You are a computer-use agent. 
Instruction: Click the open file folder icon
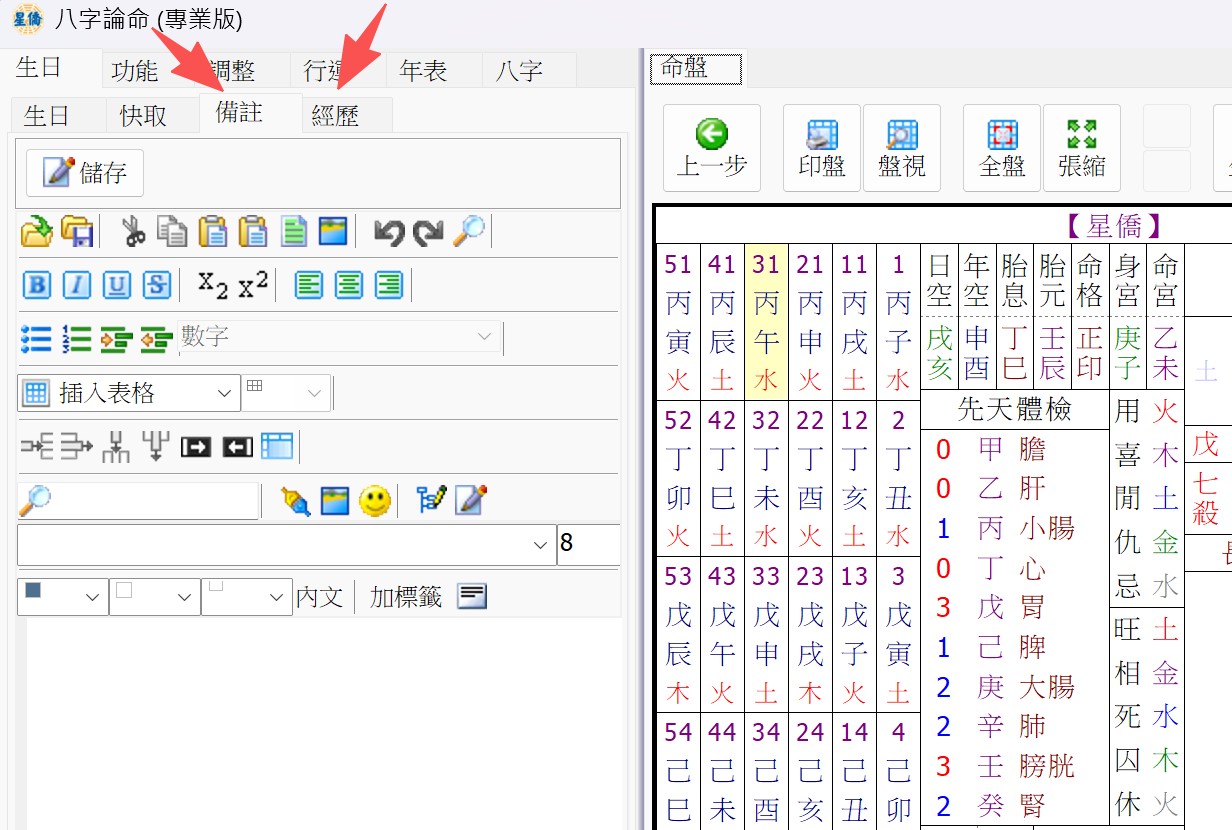(36, 232)
